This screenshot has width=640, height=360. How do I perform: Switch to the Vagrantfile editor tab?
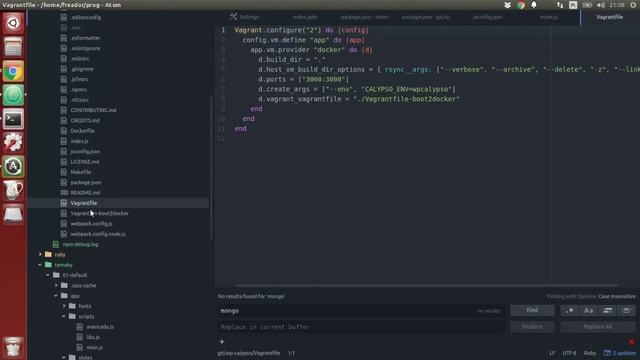[x=609, y=17]
